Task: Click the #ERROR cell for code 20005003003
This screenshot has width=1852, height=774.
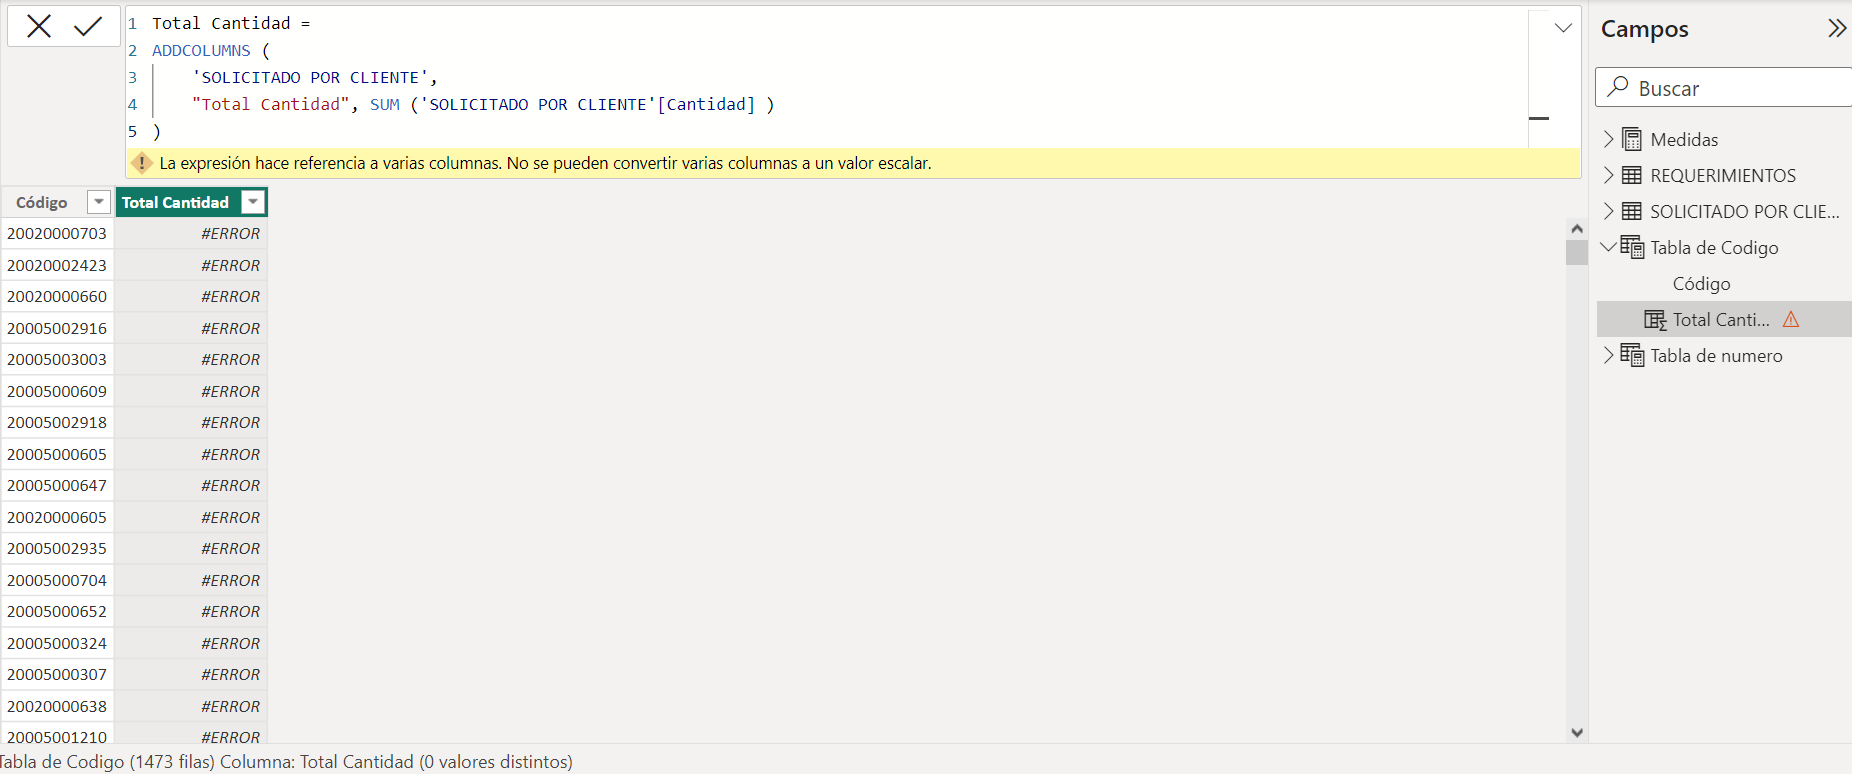Action: (191, 359)
